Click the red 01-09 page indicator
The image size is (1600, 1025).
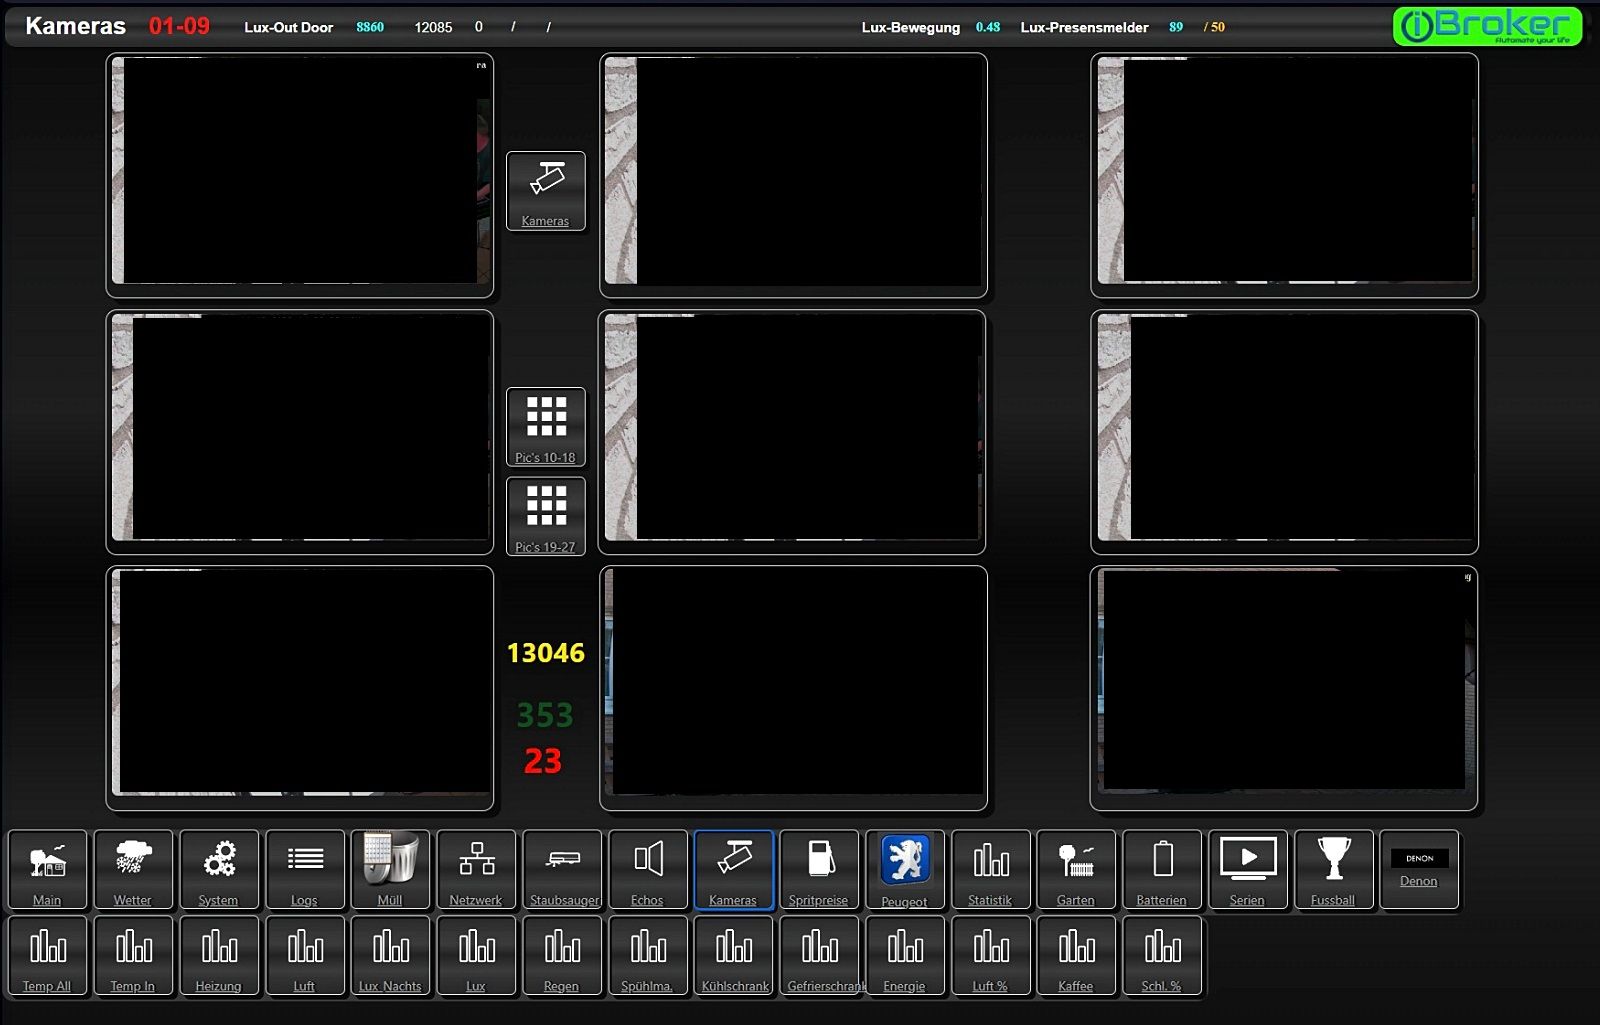[180, 26]
